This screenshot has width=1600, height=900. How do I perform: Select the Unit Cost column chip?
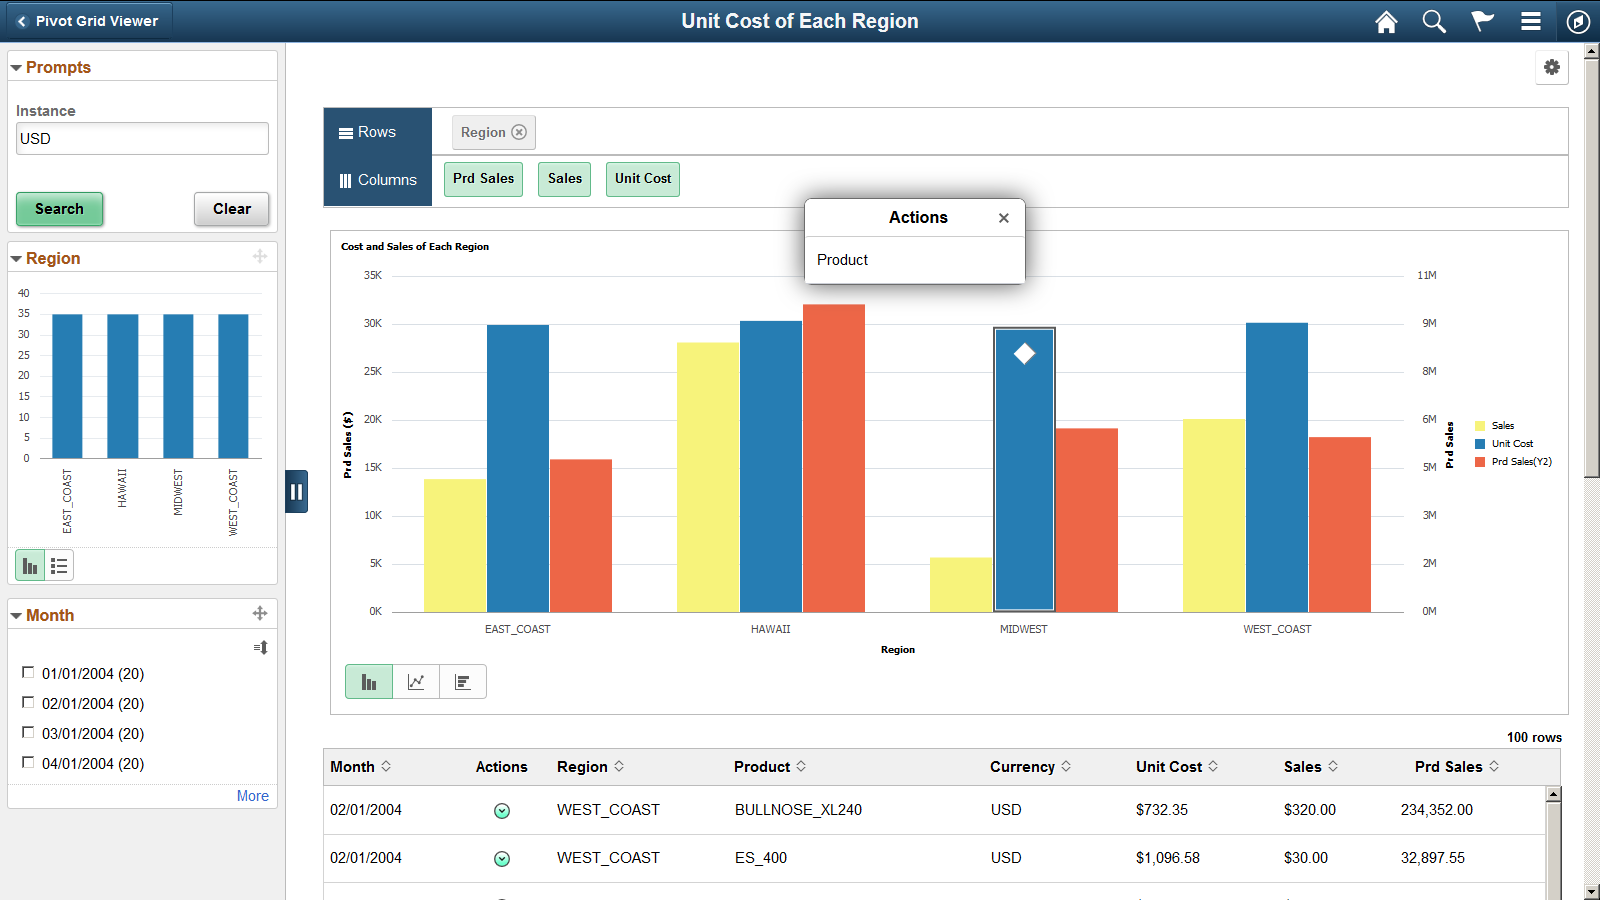[x=643, y=179]
